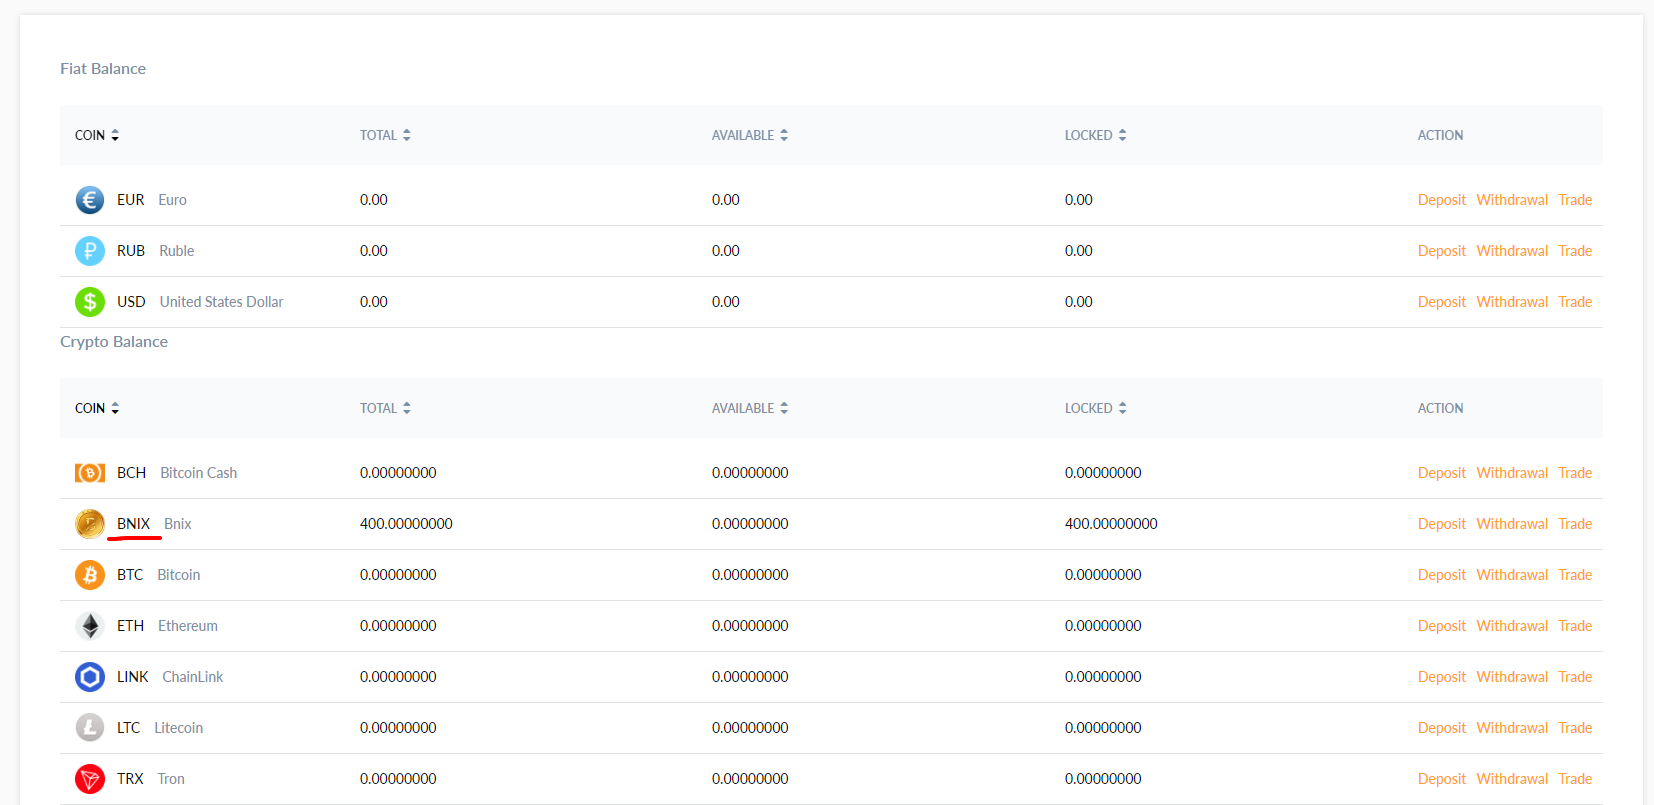1654x805 pixels.
Task: Open Deposit for TRX
Action: 1442,779
